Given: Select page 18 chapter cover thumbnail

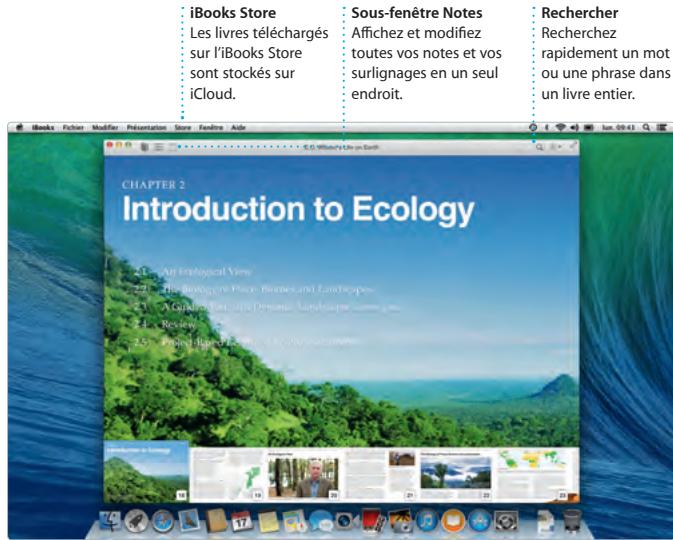Looking at the screenshot, I should pyautogui.click(x=146, y=471).
